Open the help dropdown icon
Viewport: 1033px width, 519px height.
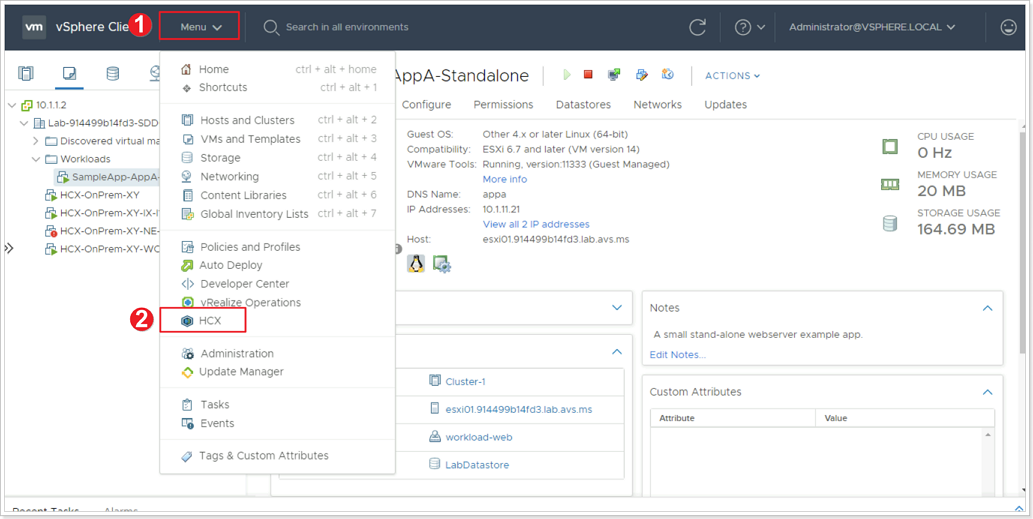[x=750, y=27]
